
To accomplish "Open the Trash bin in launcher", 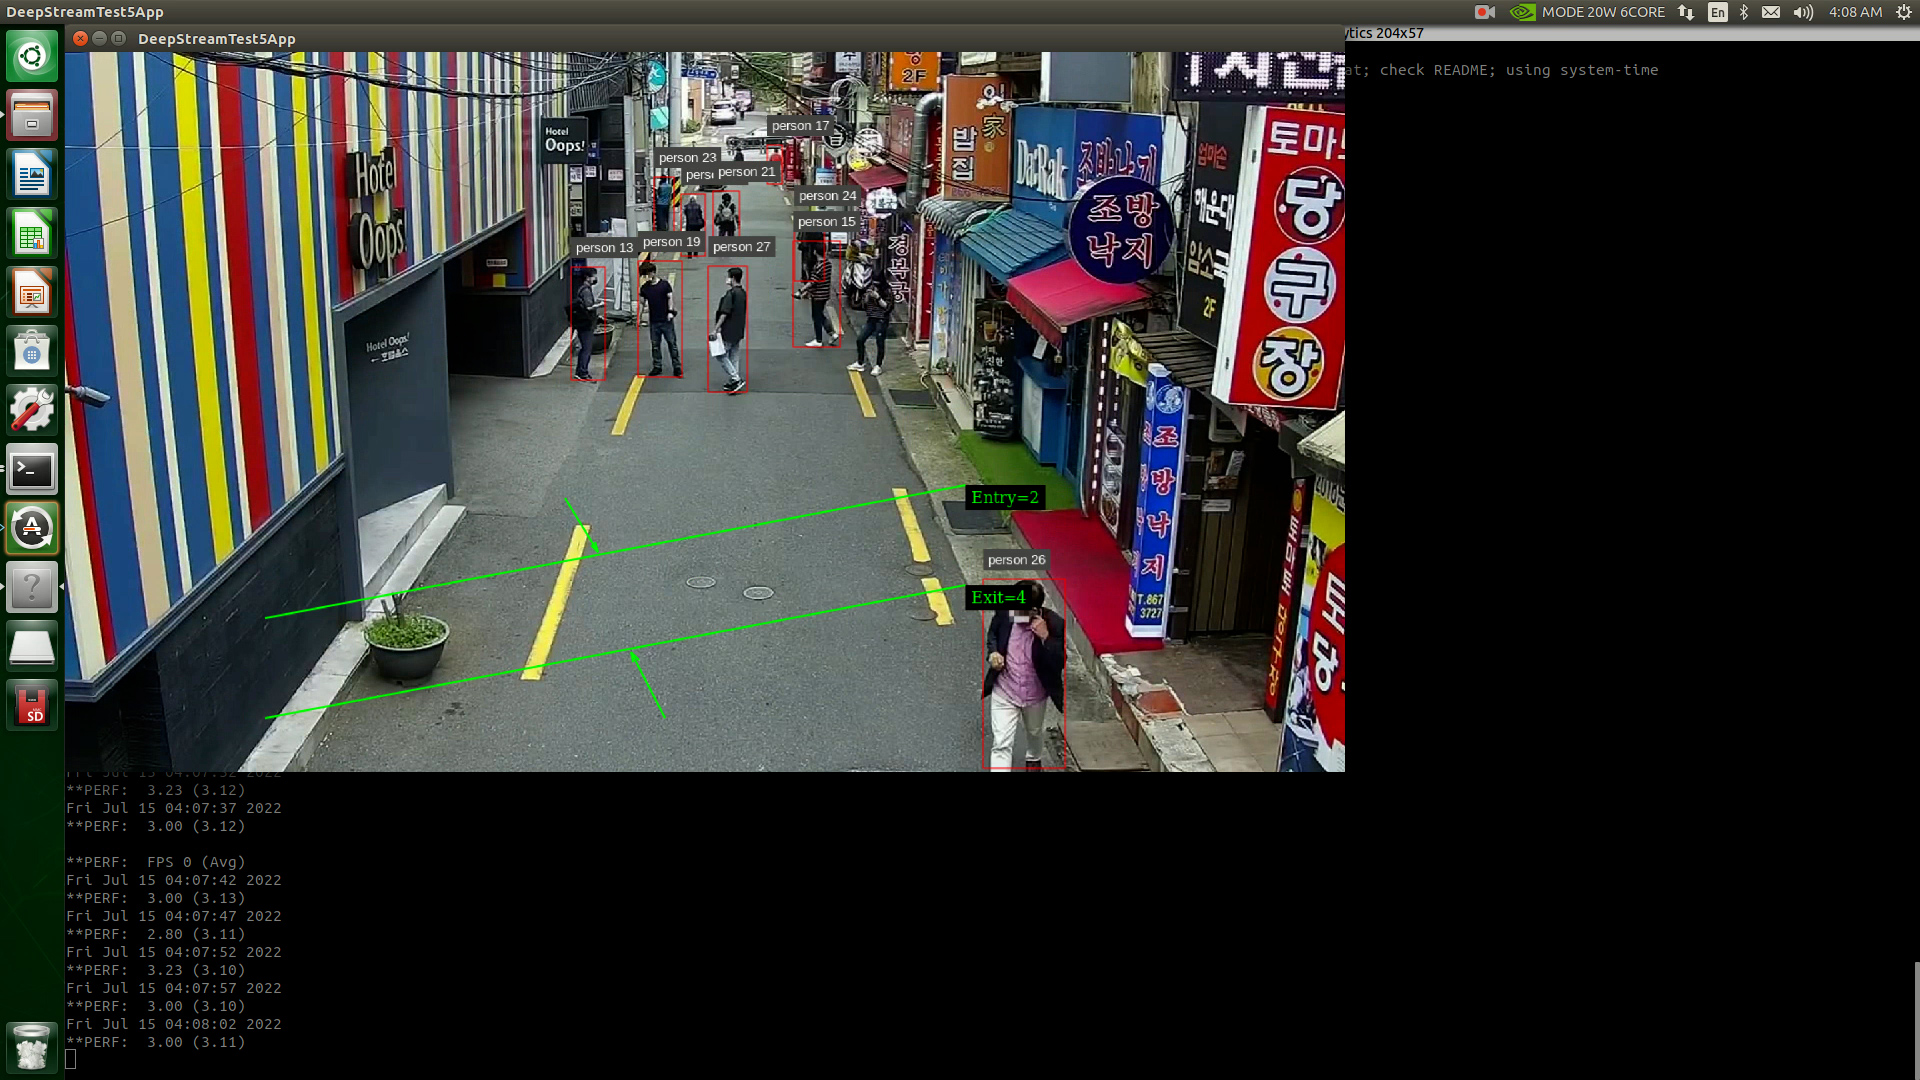I will (32, 1047).
